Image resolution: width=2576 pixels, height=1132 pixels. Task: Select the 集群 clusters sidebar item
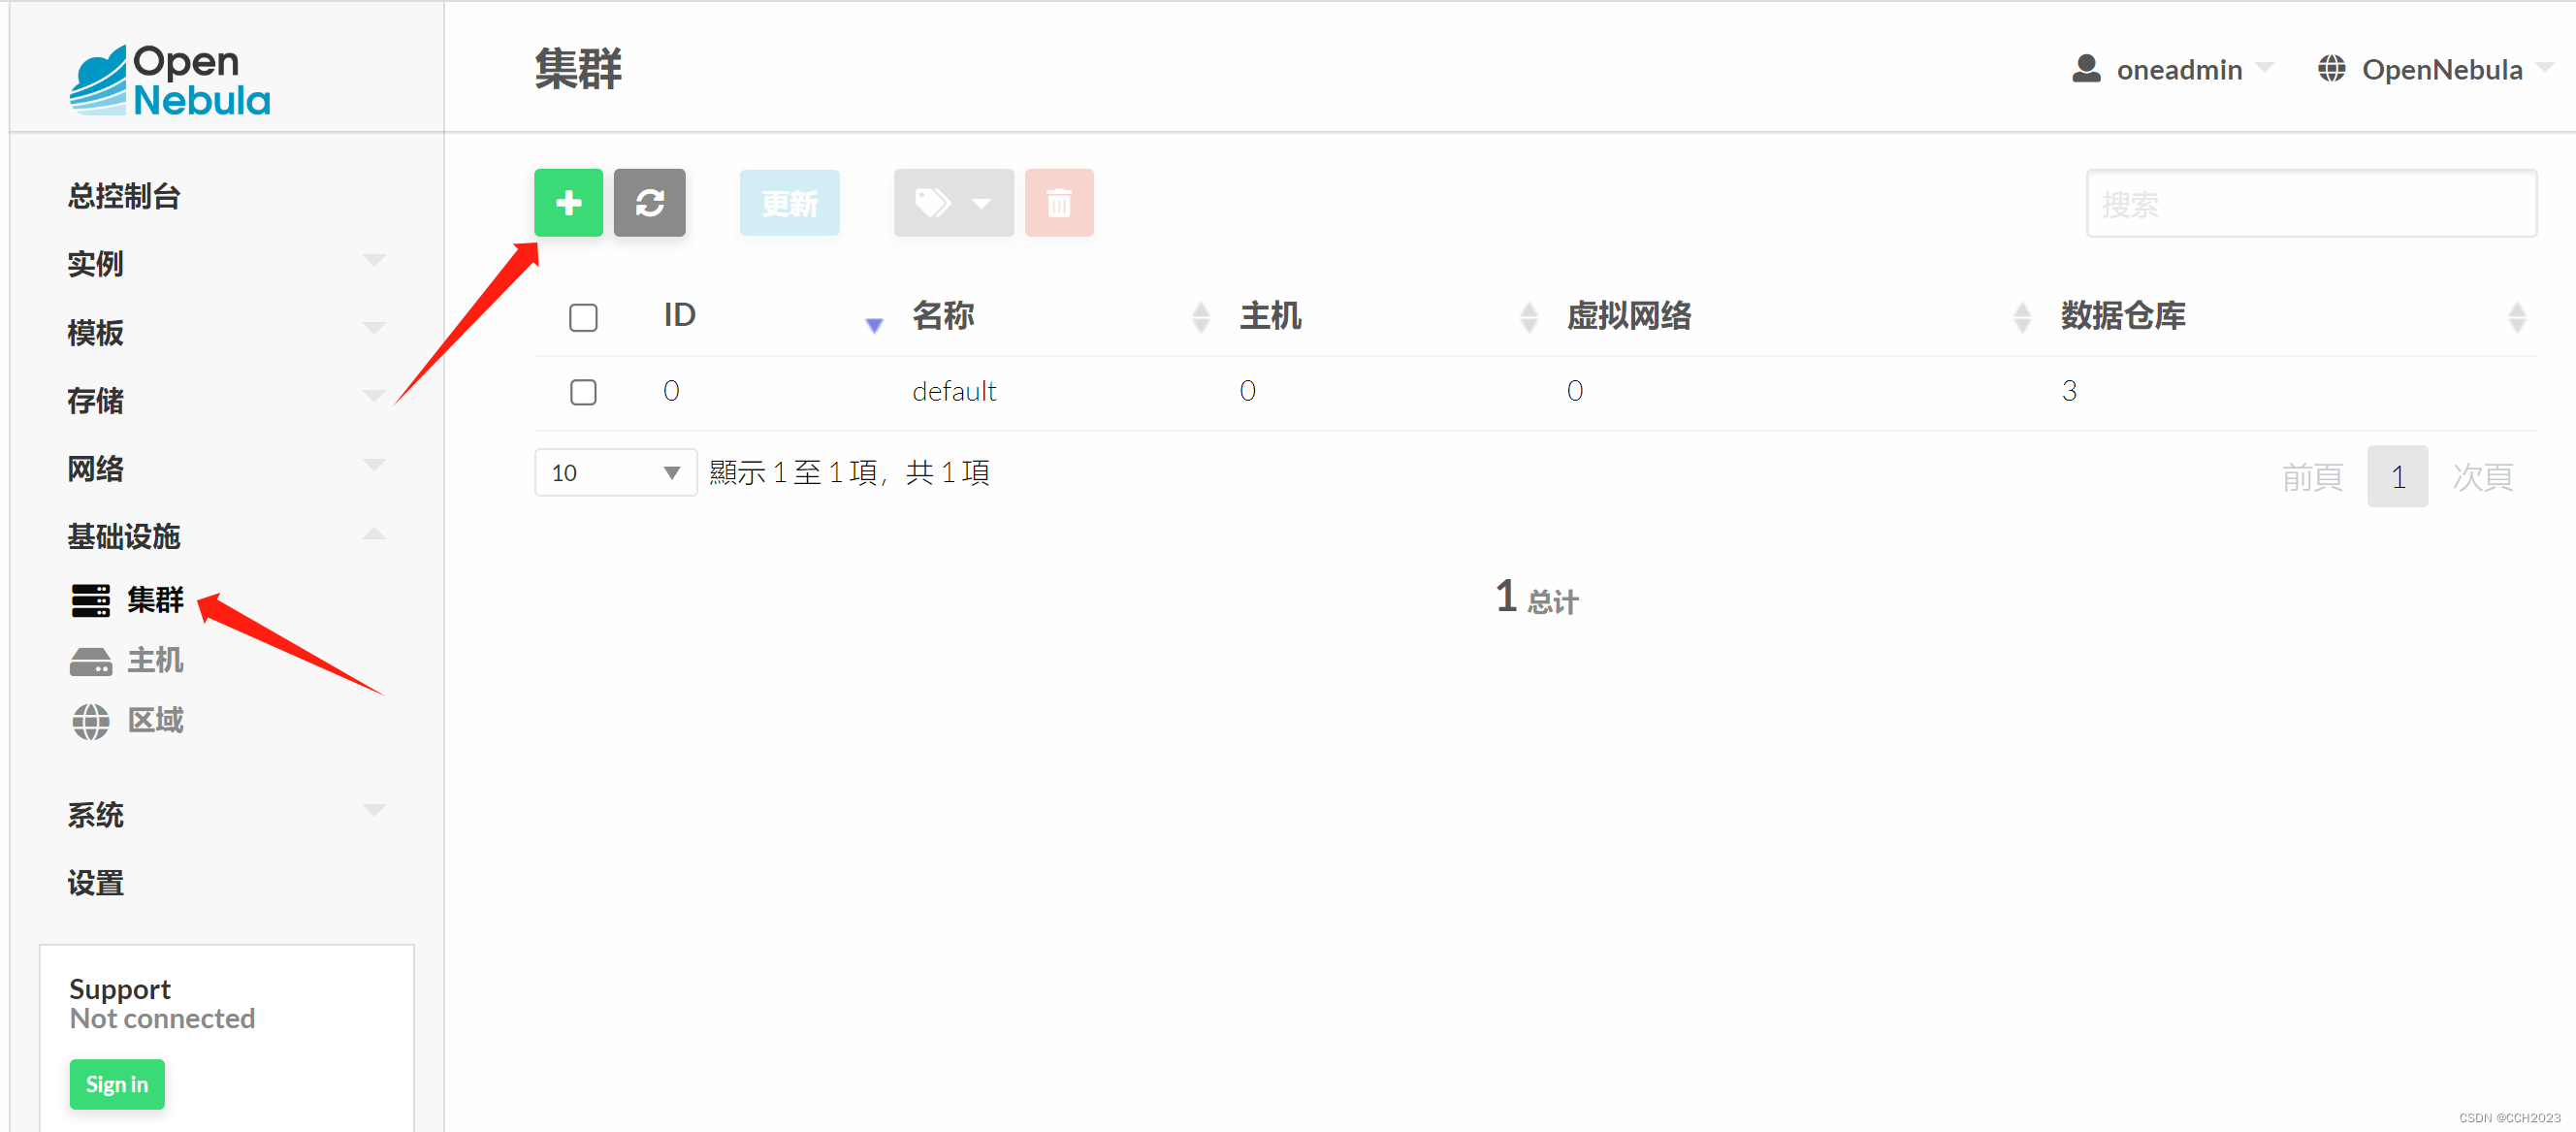pos(154,600)
